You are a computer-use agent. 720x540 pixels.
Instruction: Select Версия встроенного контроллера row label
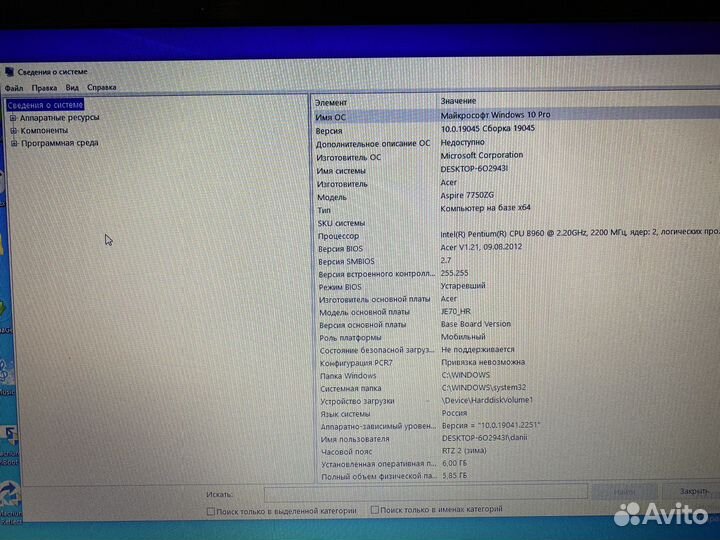tap(377, 274)
